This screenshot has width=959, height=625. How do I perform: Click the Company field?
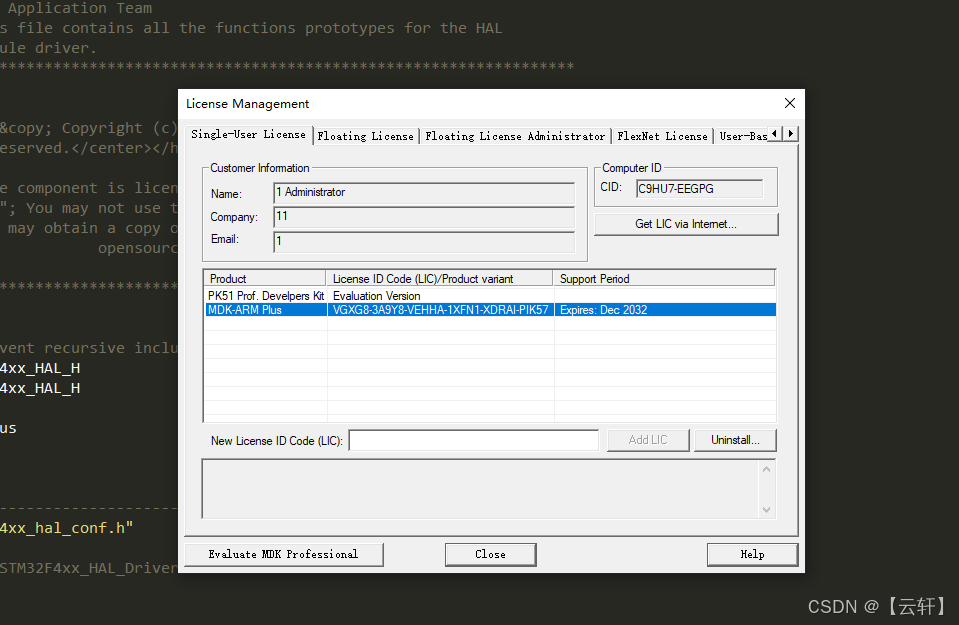(x=424, y=216)
